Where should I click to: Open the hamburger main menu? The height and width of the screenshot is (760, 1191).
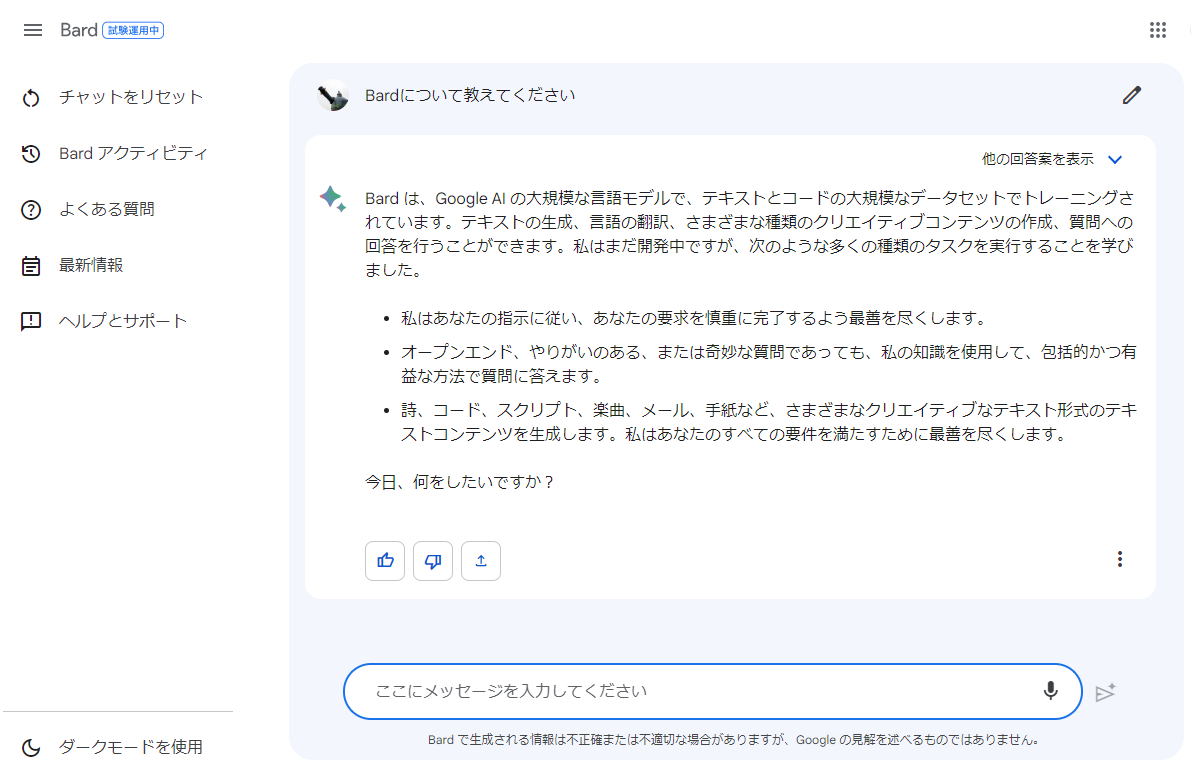pos(33,30)
